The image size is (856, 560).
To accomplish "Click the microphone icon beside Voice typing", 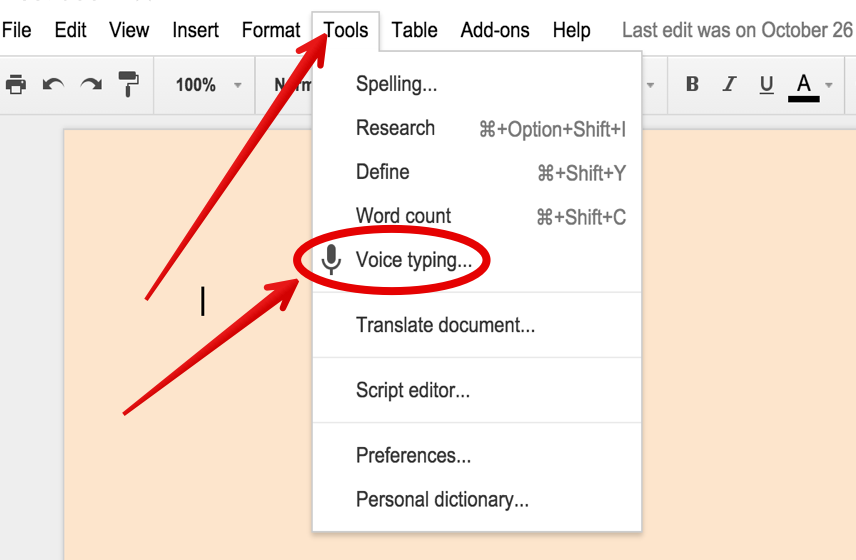I will [x=332, y=261].
